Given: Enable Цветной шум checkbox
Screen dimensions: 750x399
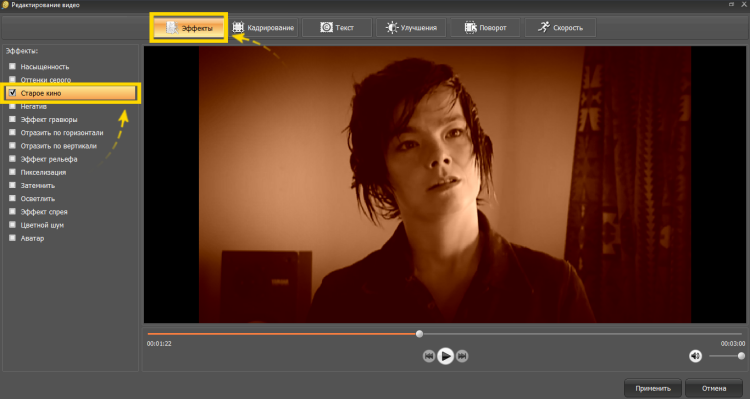Looking at the screenshot, I should (x=12, y=224).
